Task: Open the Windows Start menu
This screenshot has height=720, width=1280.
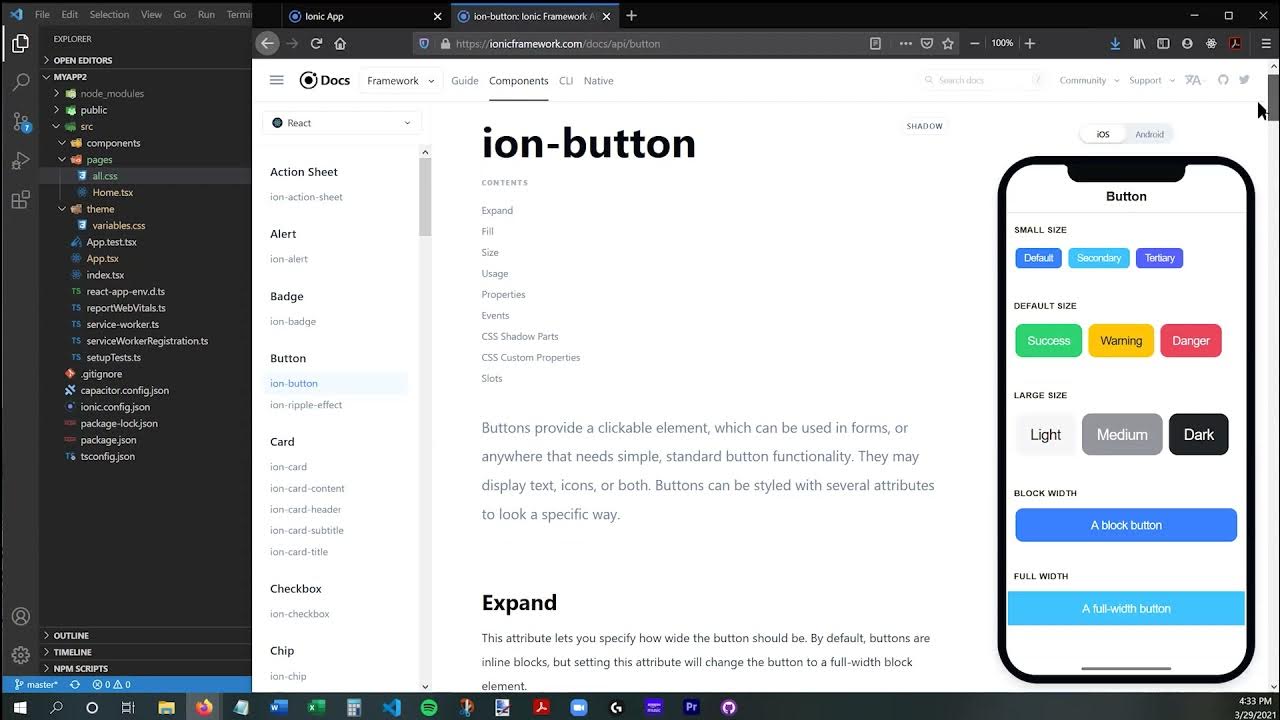Action: (x=19, y=707)
